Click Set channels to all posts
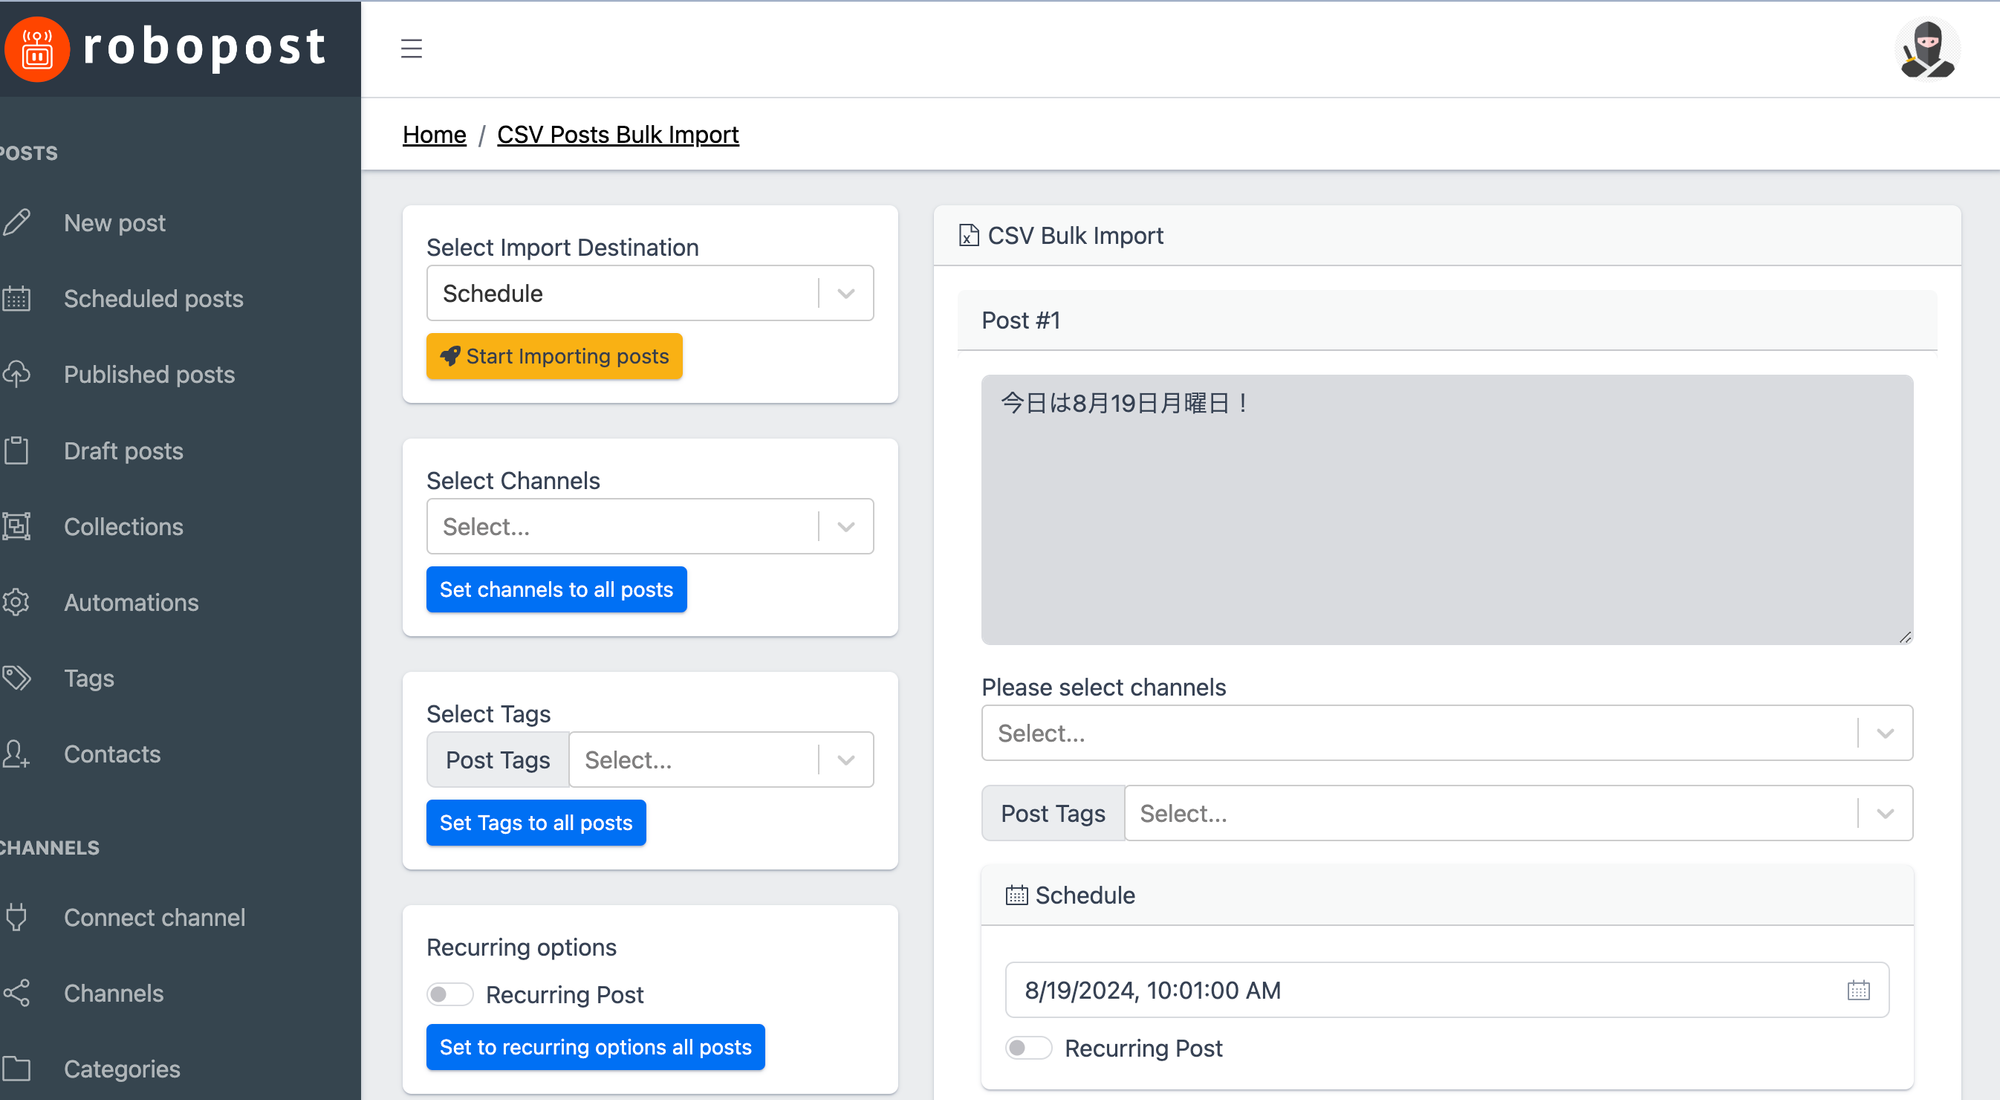 [556, 589]
